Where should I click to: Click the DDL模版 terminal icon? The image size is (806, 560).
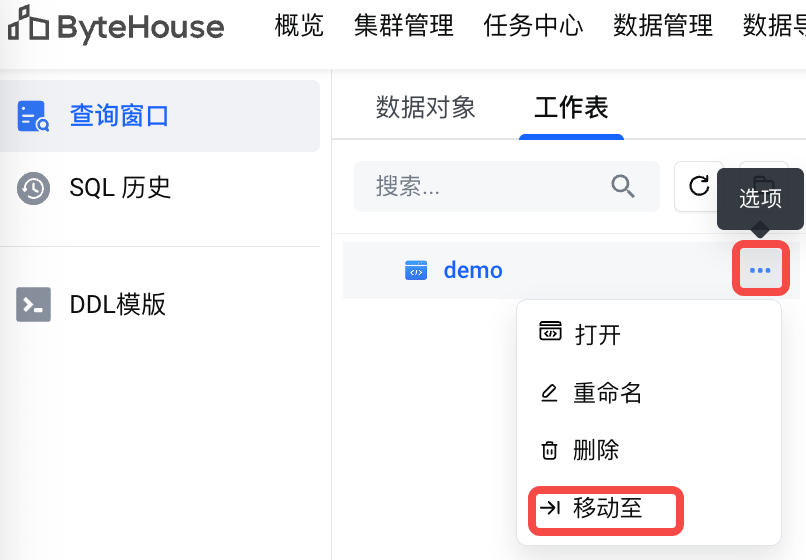[33, 304]
